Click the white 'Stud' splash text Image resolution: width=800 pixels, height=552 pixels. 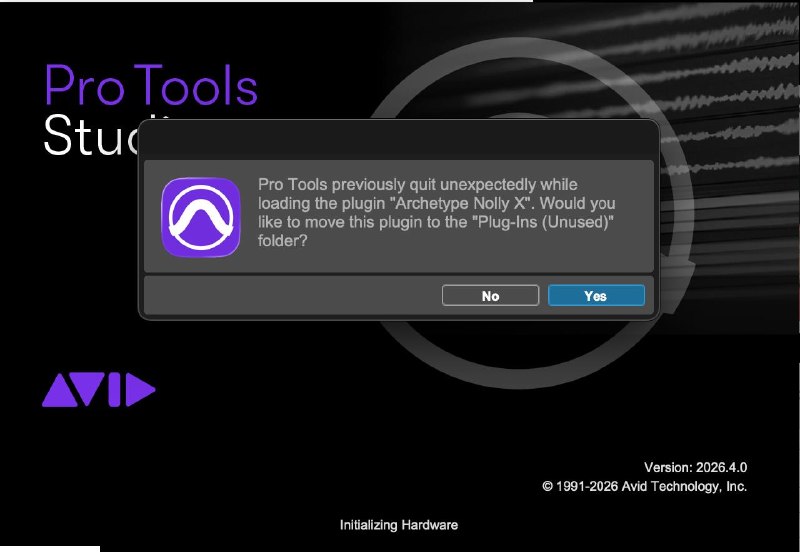(91, 135)
